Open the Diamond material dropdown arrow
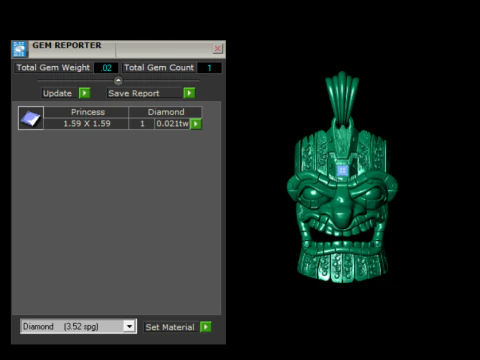 click(x=129, y=326)
